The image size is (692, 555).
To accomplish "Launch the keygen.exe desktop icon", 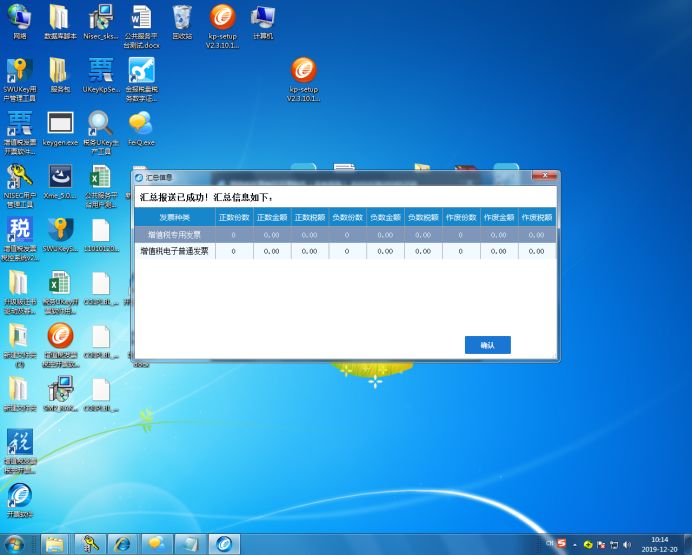I will pos(60,125).
